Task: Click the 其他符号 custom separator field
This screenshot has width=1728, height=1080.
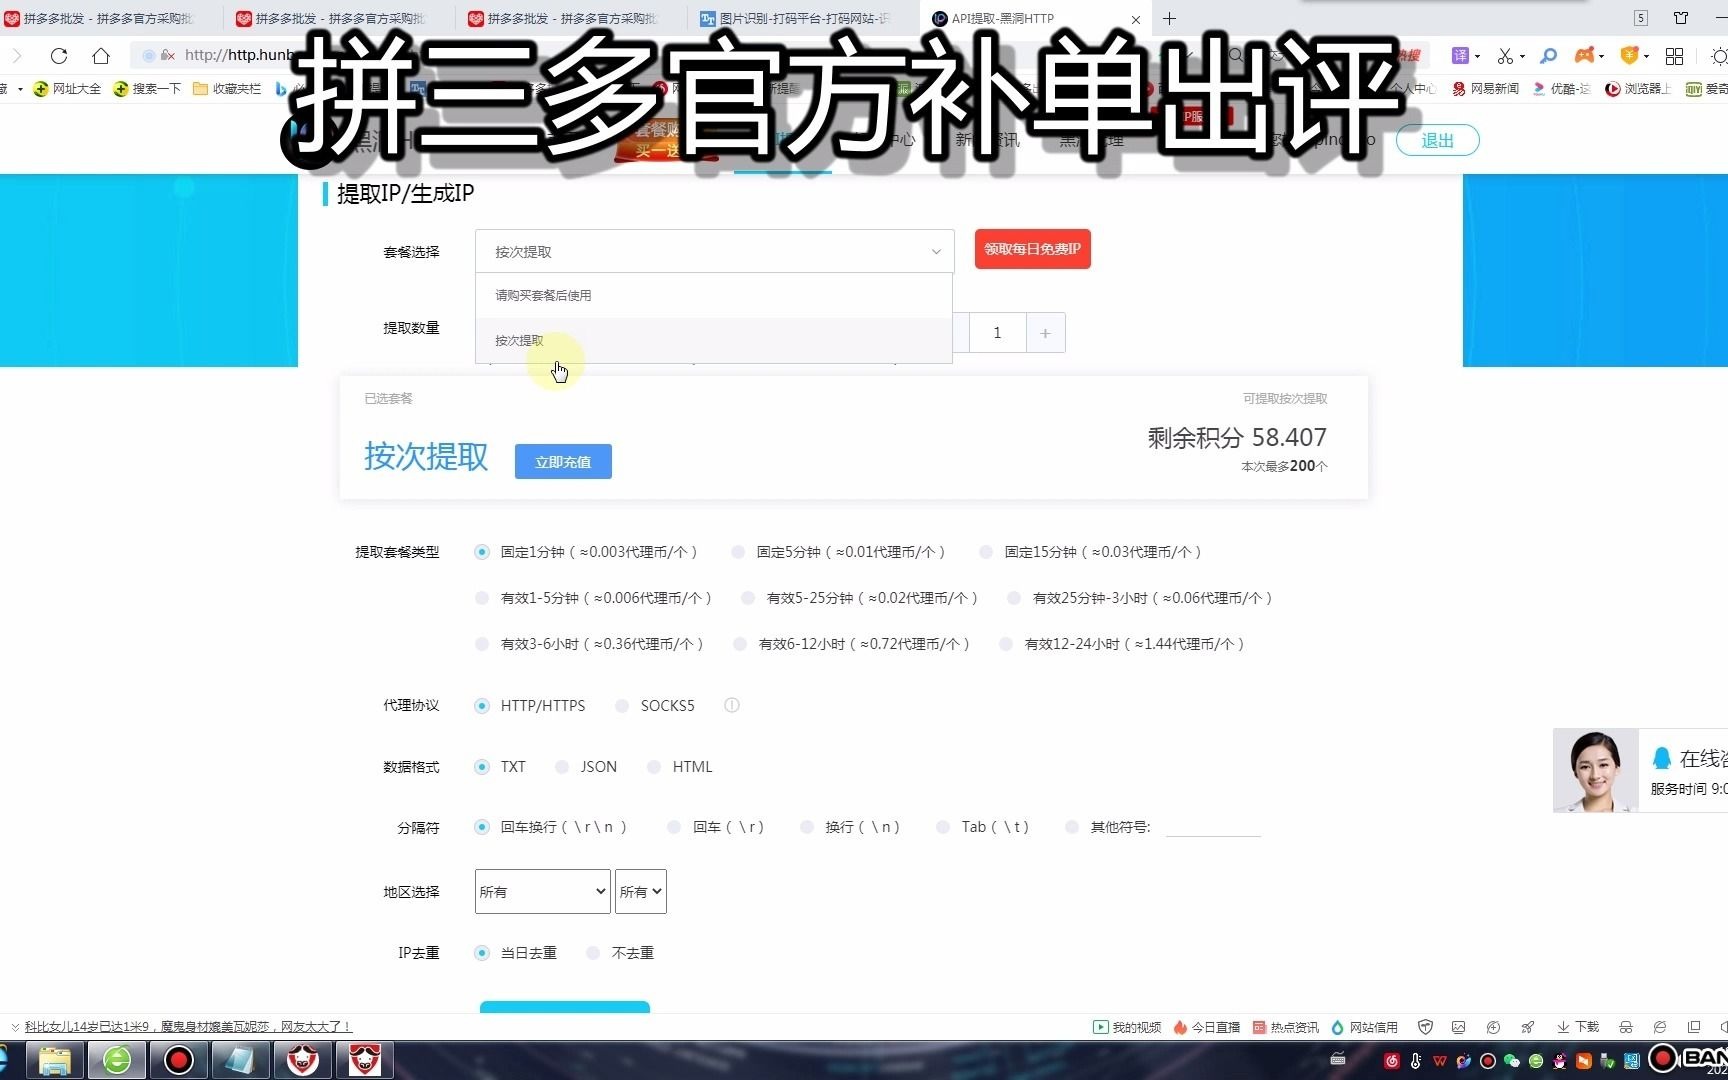Action: click(1213, 827)
